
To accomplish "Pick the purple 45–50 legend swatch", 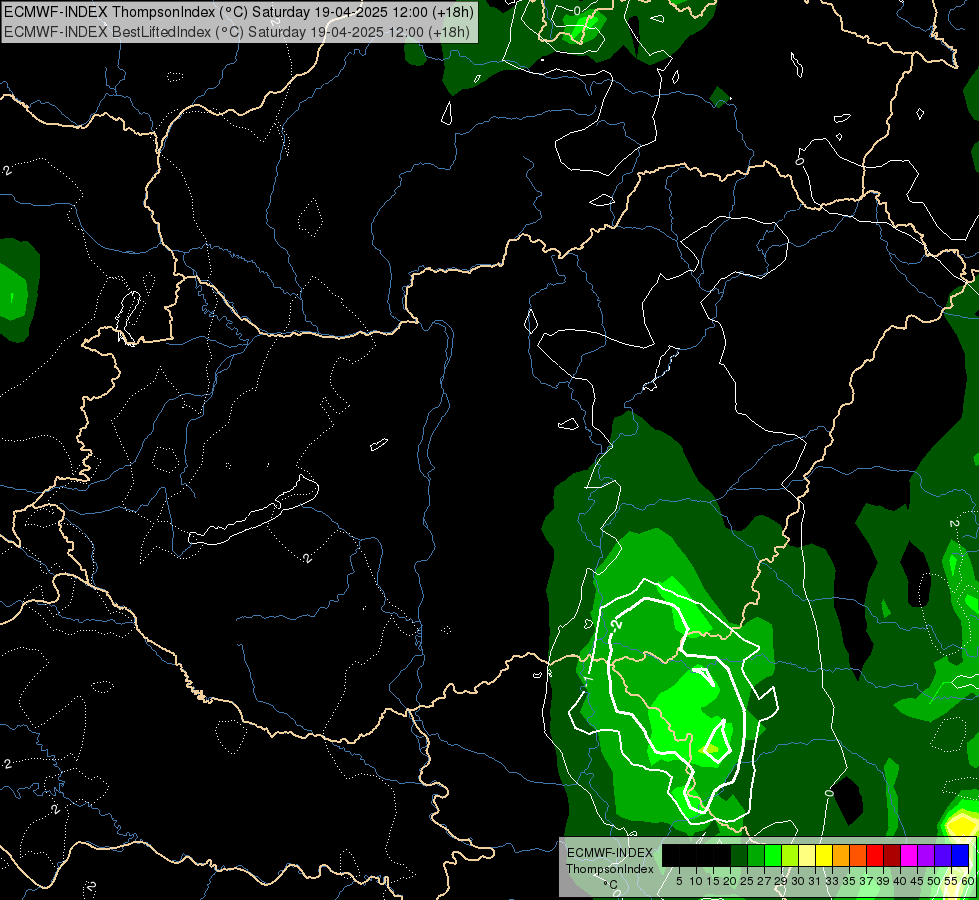I will (x=926, y=856).
